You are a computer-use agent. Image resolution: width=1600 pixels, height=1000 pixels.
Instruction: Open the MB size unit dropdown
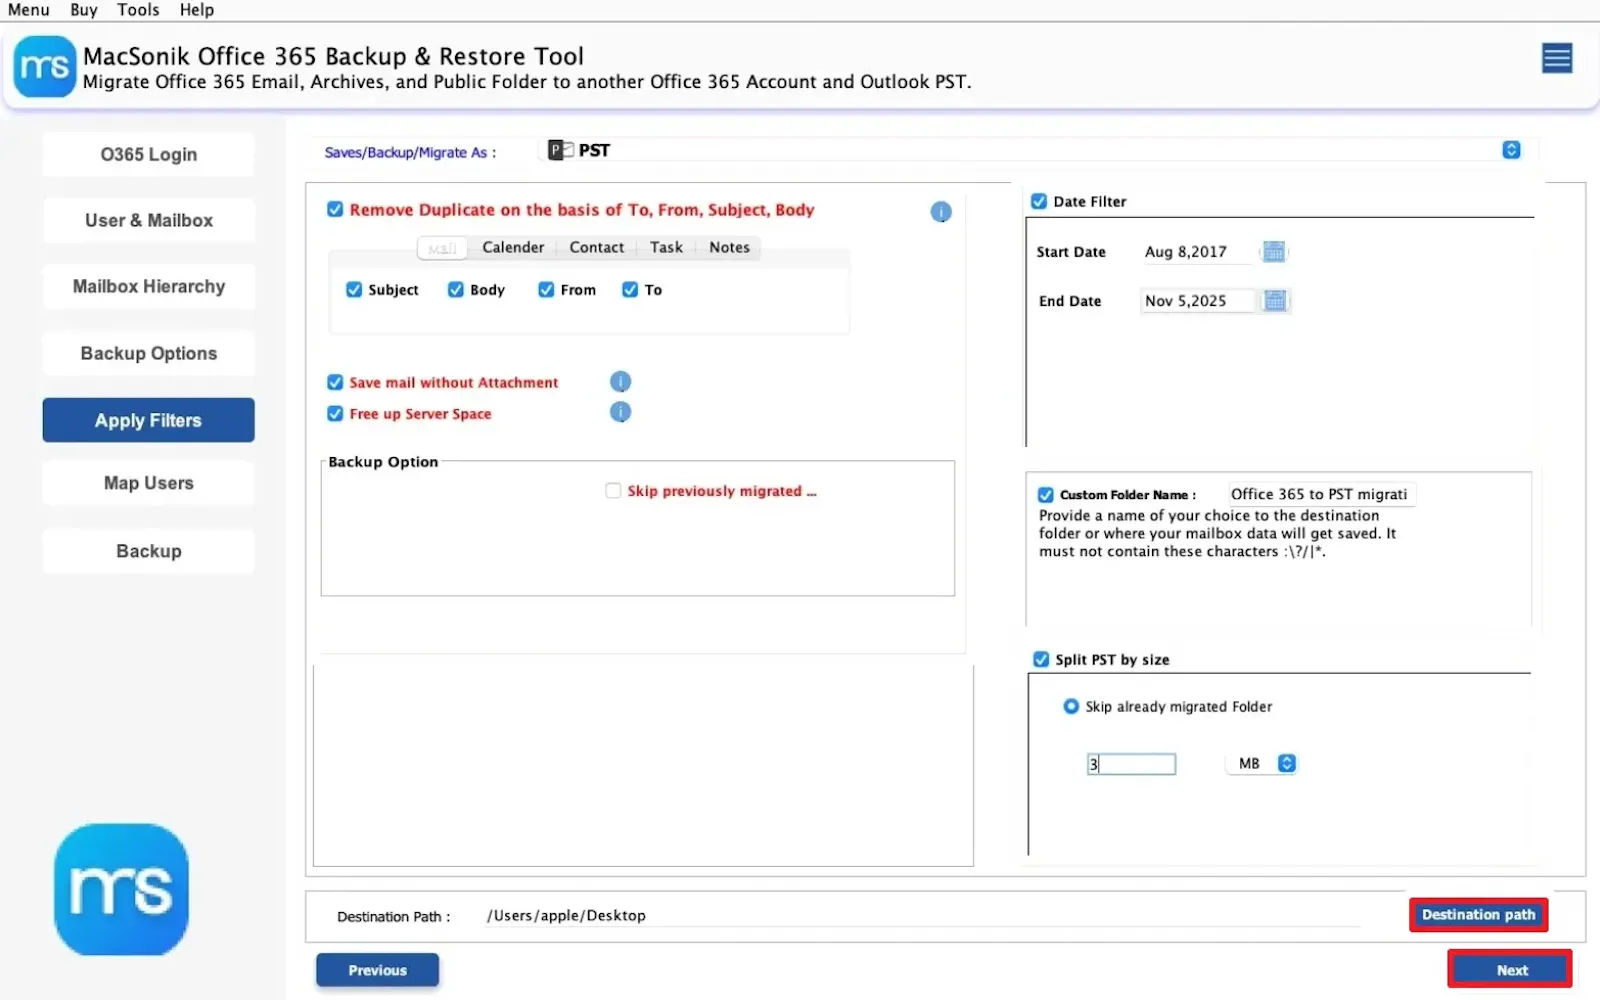tap(1262, 763)
